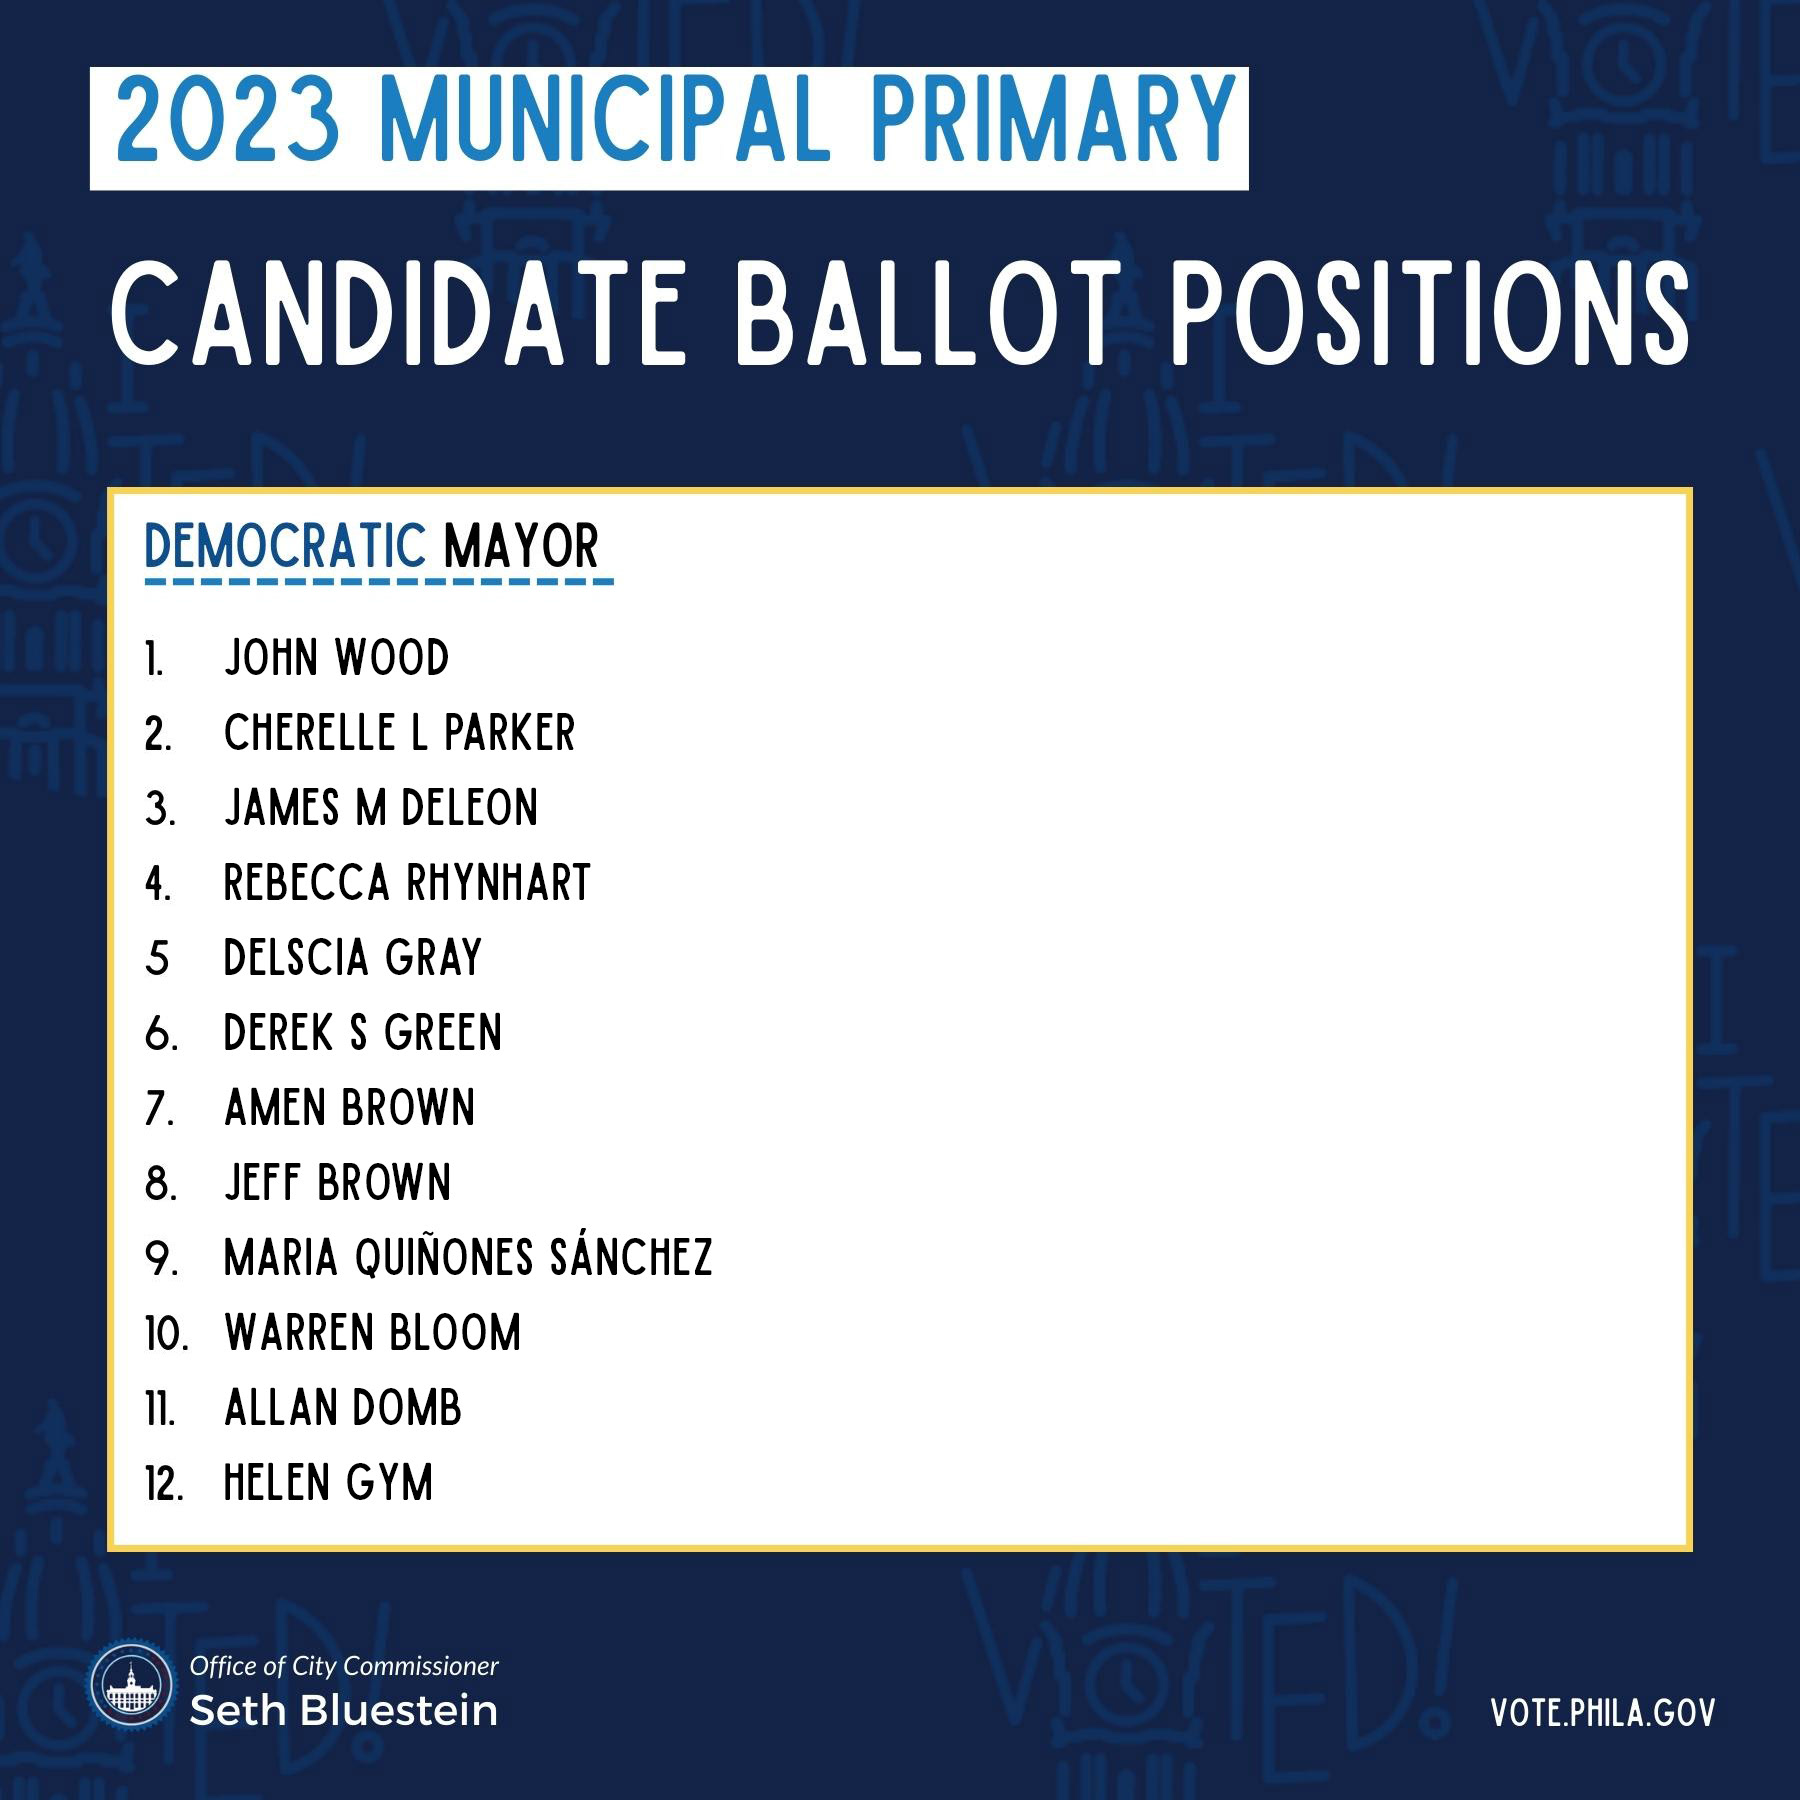Viewport: 1800px width, 1800px height.
Task: Select Cherelle L Parker entry
Action: coord(399,733)
